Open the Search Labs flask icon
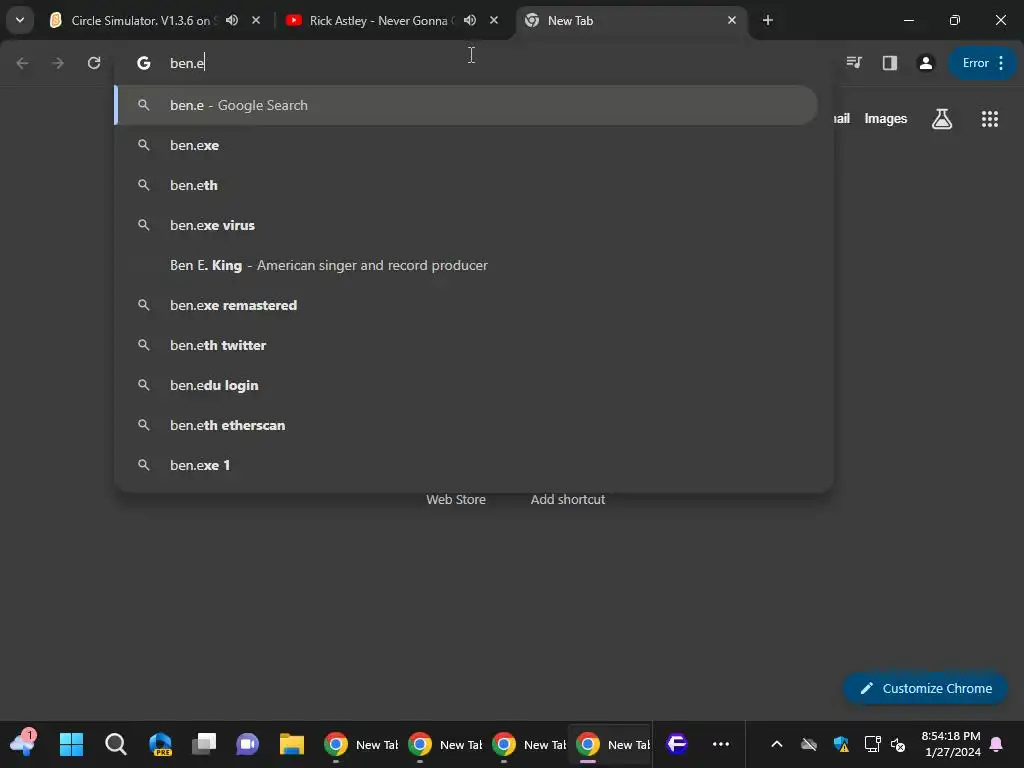1024x768 pixels. (x=942, y=119)
